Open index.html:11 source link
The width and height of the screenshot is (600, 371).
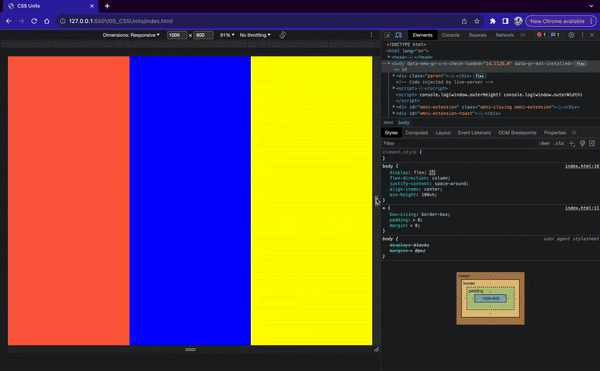pyautogui.click(x=582, y=208)
